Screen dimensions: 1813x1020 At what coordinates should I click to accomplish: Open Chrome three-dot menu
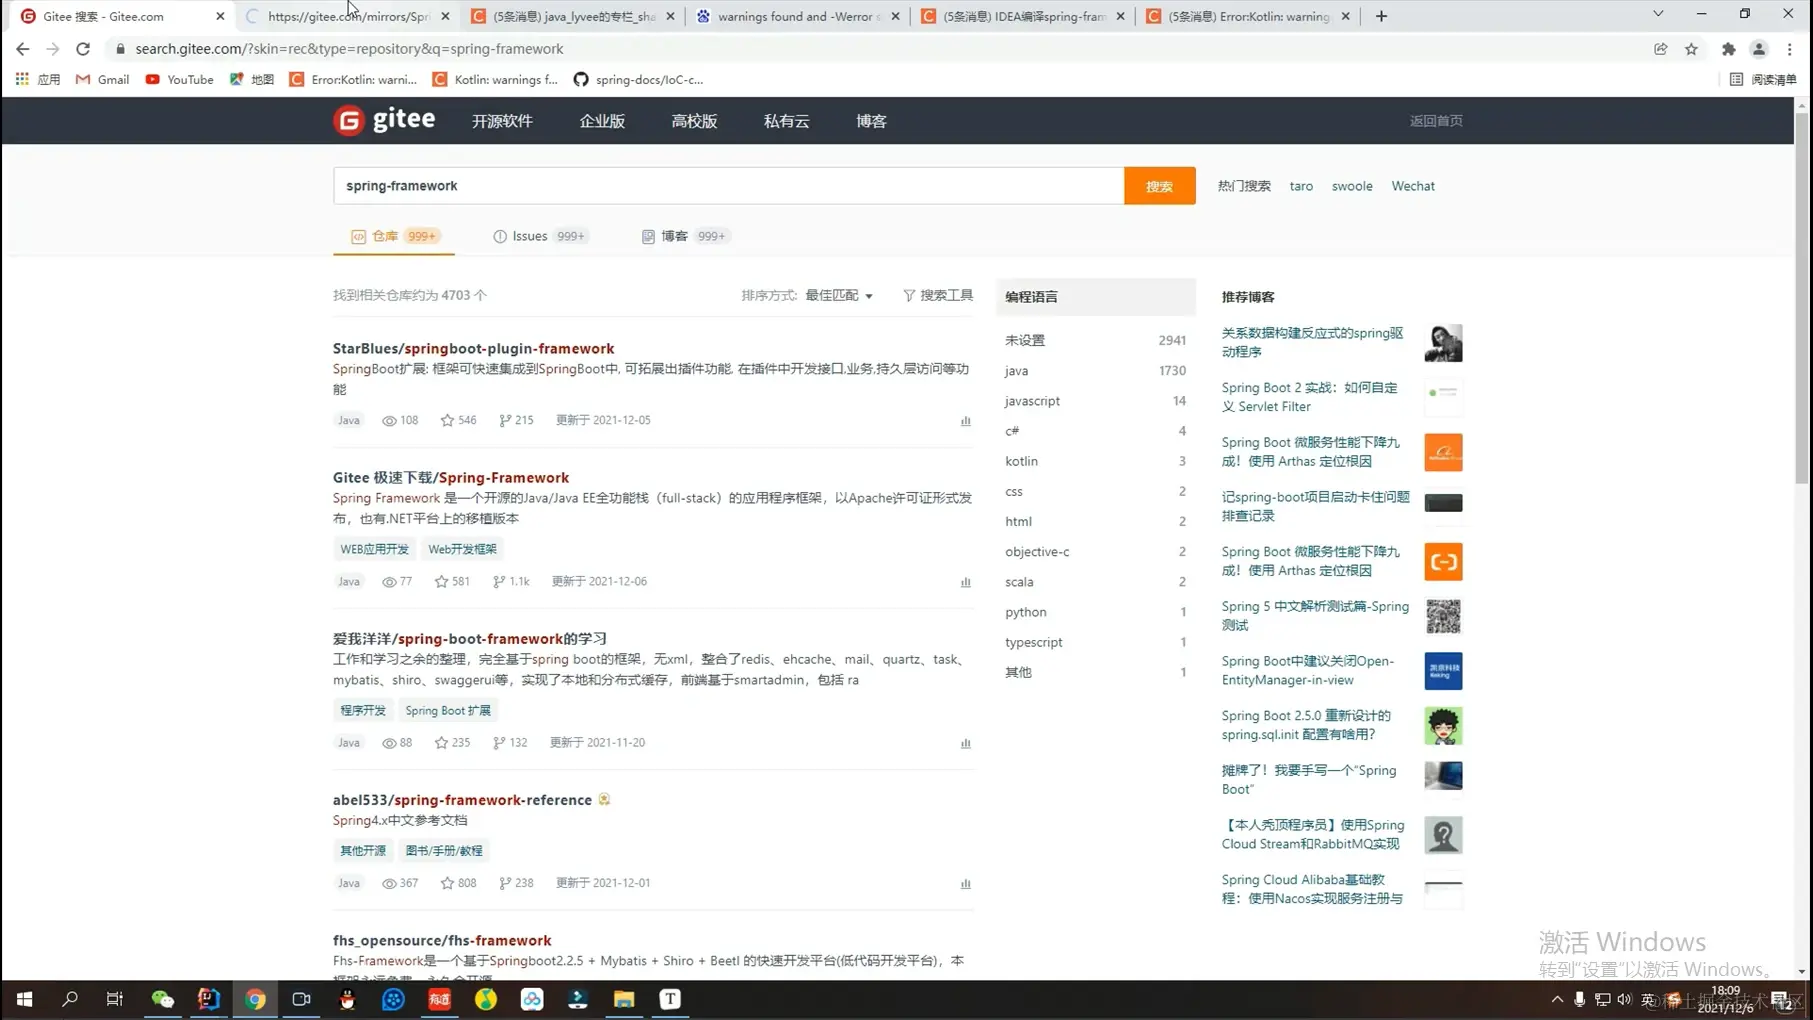(1790, 49)
